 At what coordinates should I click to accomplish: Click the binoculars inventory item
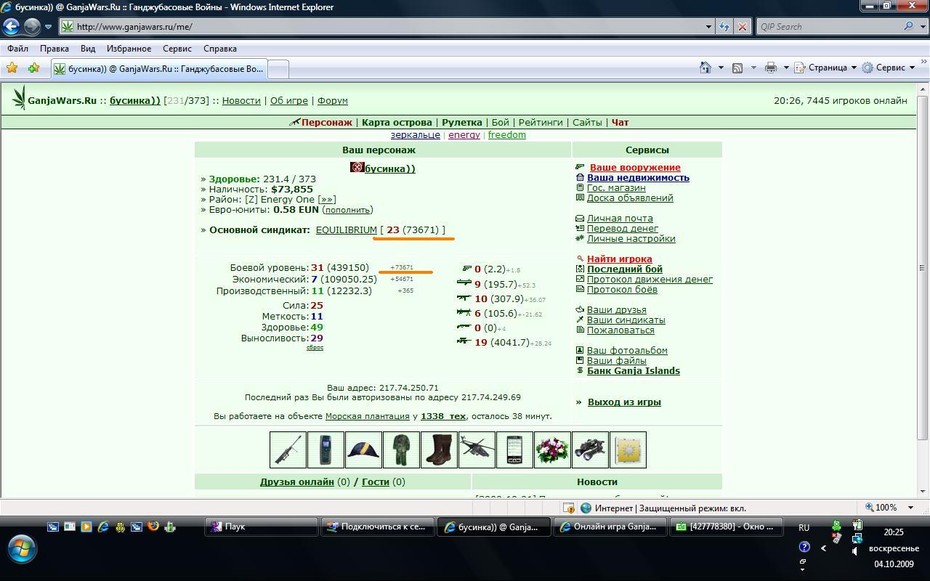click(591, 449)
